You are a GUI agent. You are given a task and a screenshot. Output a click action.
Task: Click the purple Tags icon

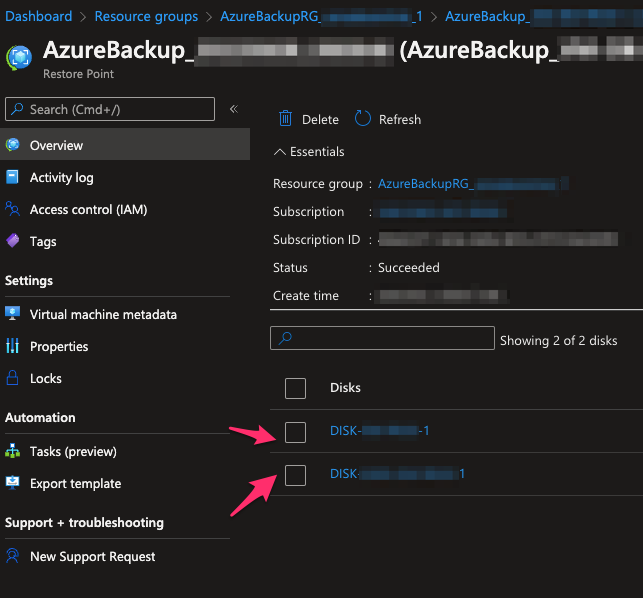[x=13, y=241]
